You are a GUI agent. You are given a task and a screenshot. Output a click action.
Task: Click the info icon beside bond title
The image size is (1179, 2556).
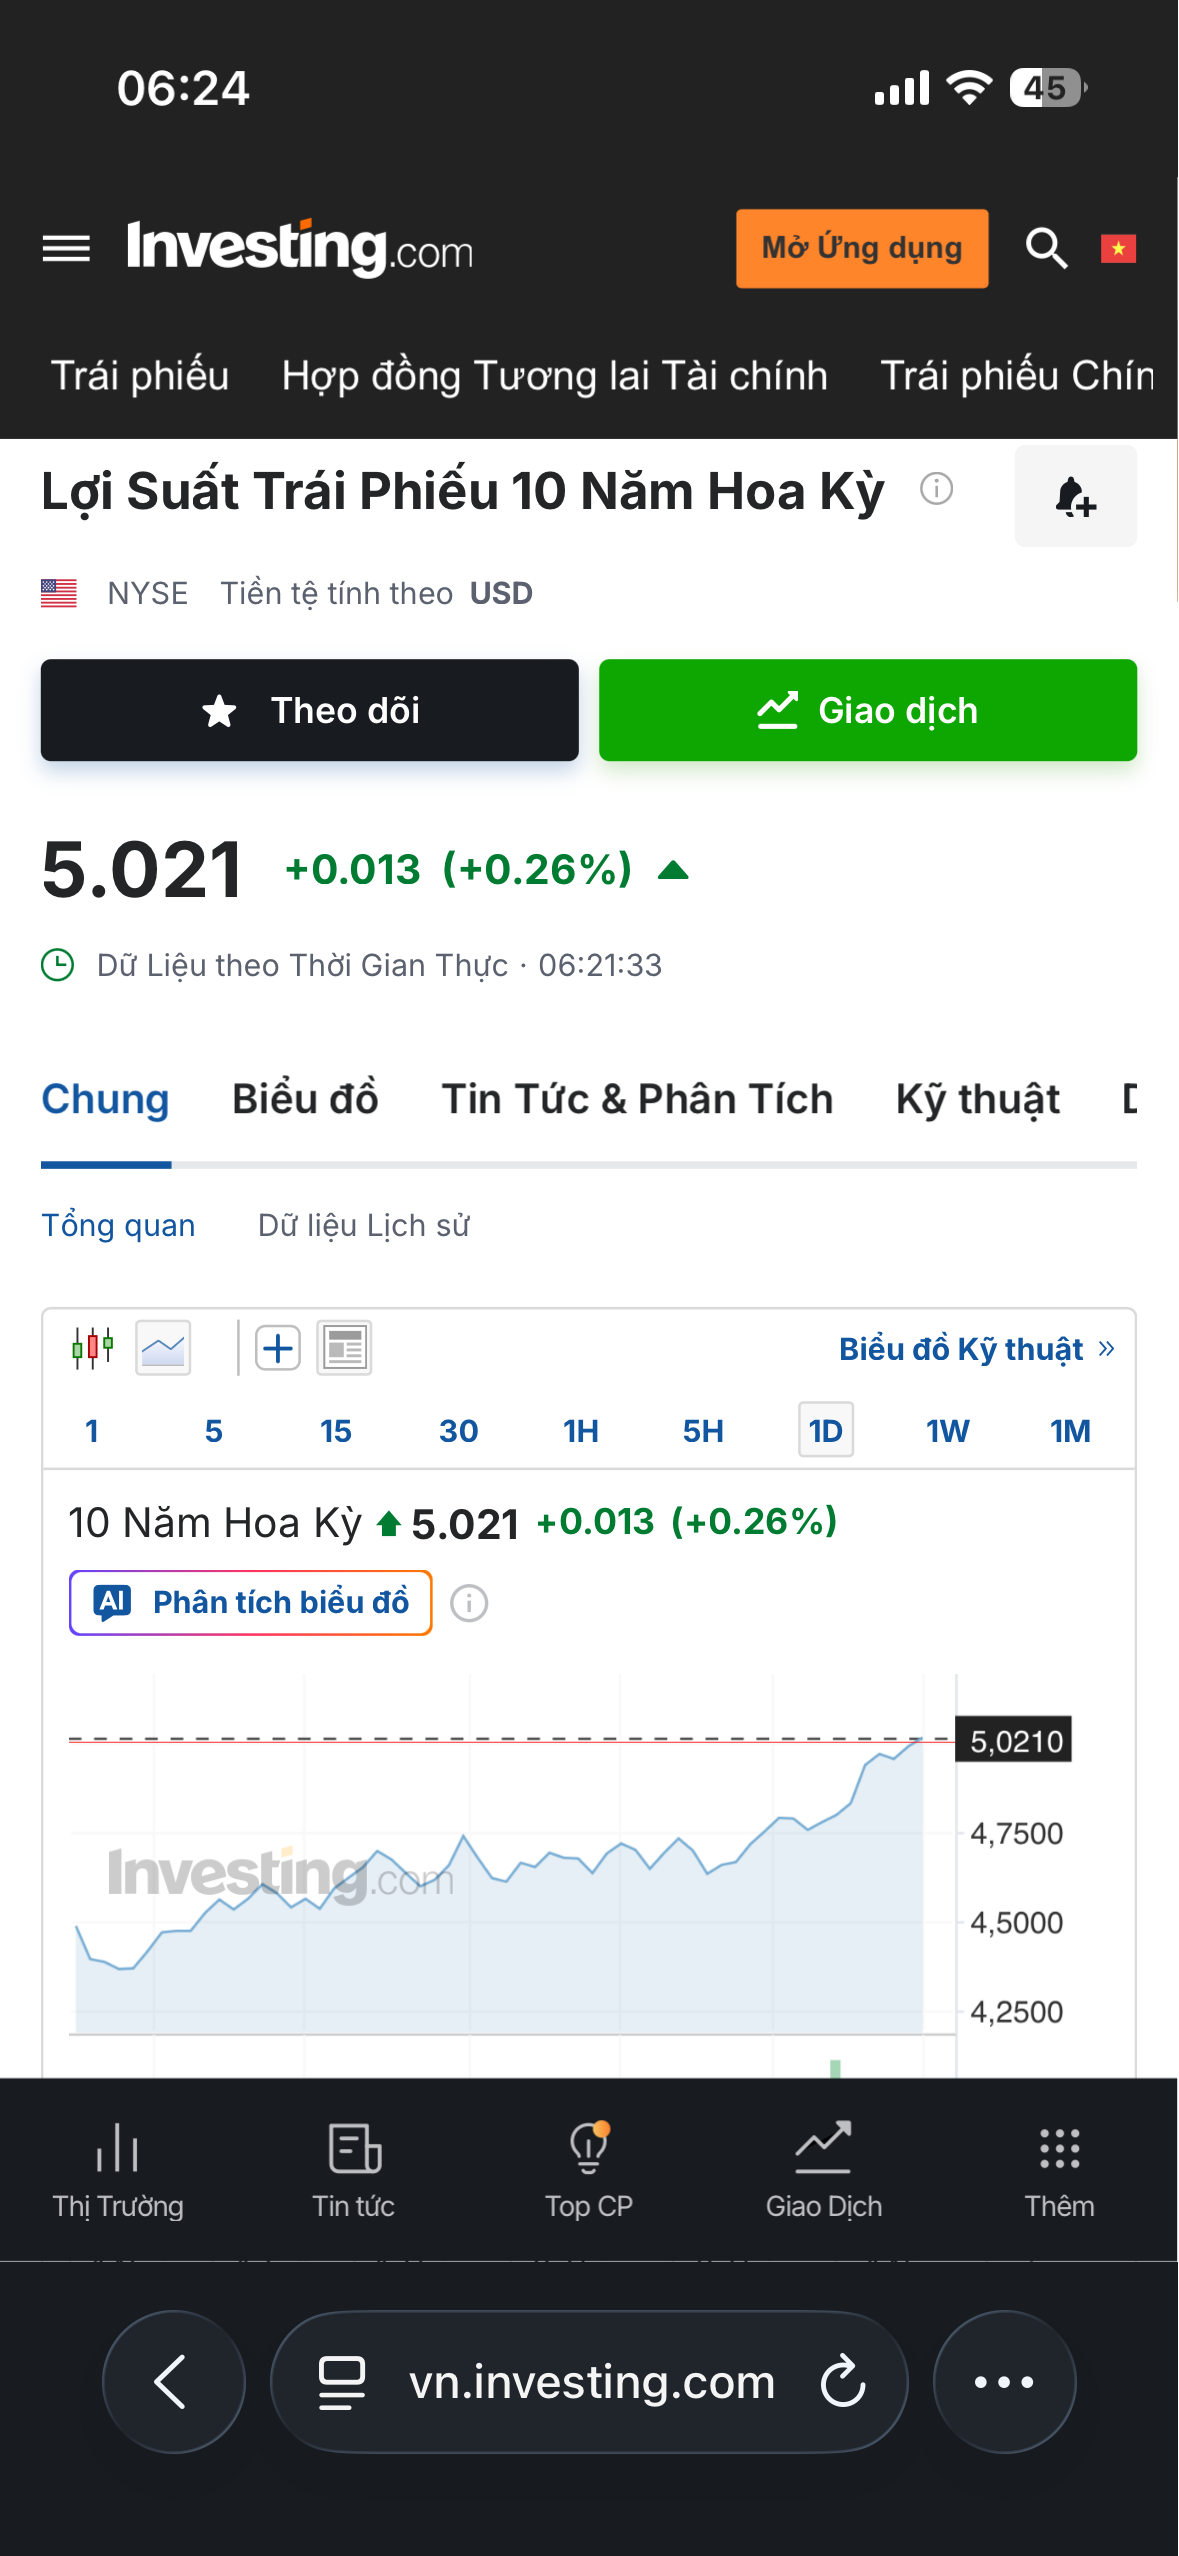[x=936, y=489]
